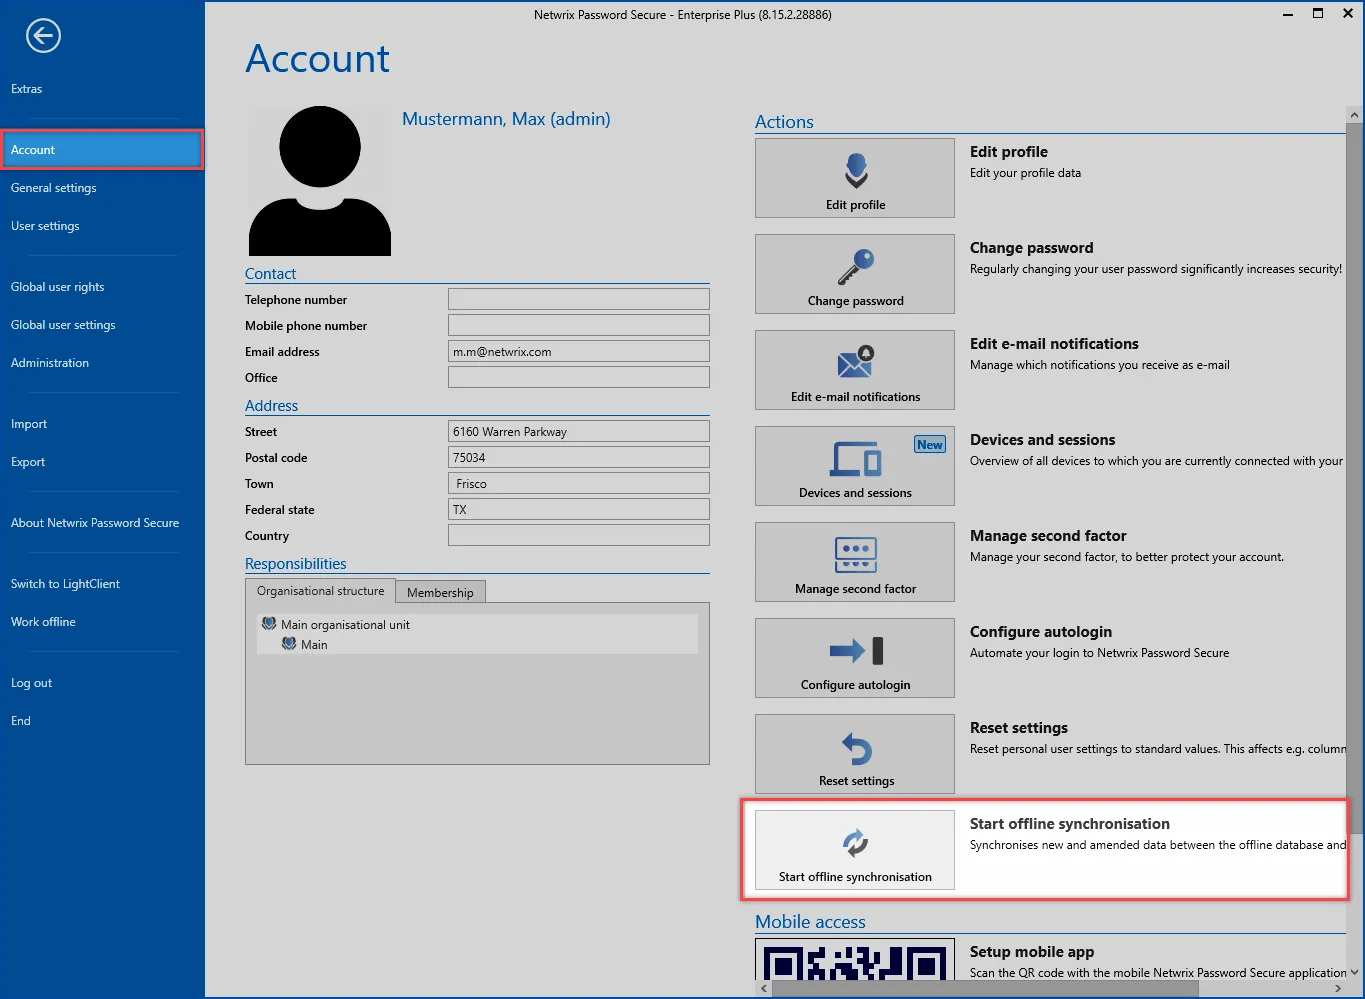Select the Main organisational unit node
The image size is (1365, 999).
pyautogui.click(x=345, y=625)
